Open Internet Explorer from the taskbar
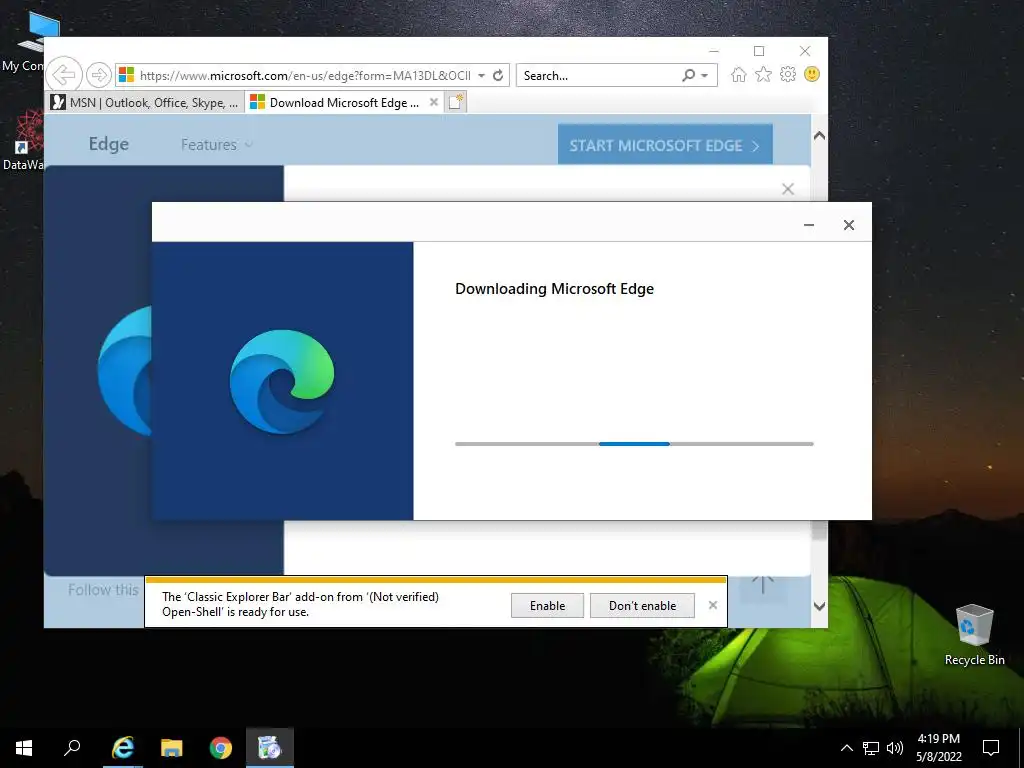The height and width of the screenshot is (768, 1024). (x=123, y=748)
